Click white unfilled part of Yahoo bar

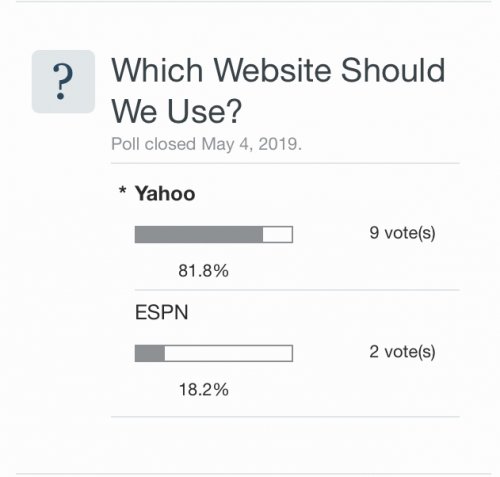click(x=278, y=235)
